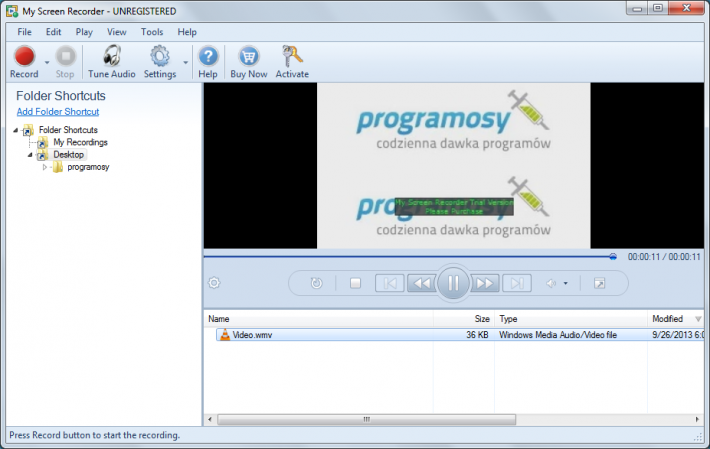
Task: Open the File menu
Action: pos(24,32)
